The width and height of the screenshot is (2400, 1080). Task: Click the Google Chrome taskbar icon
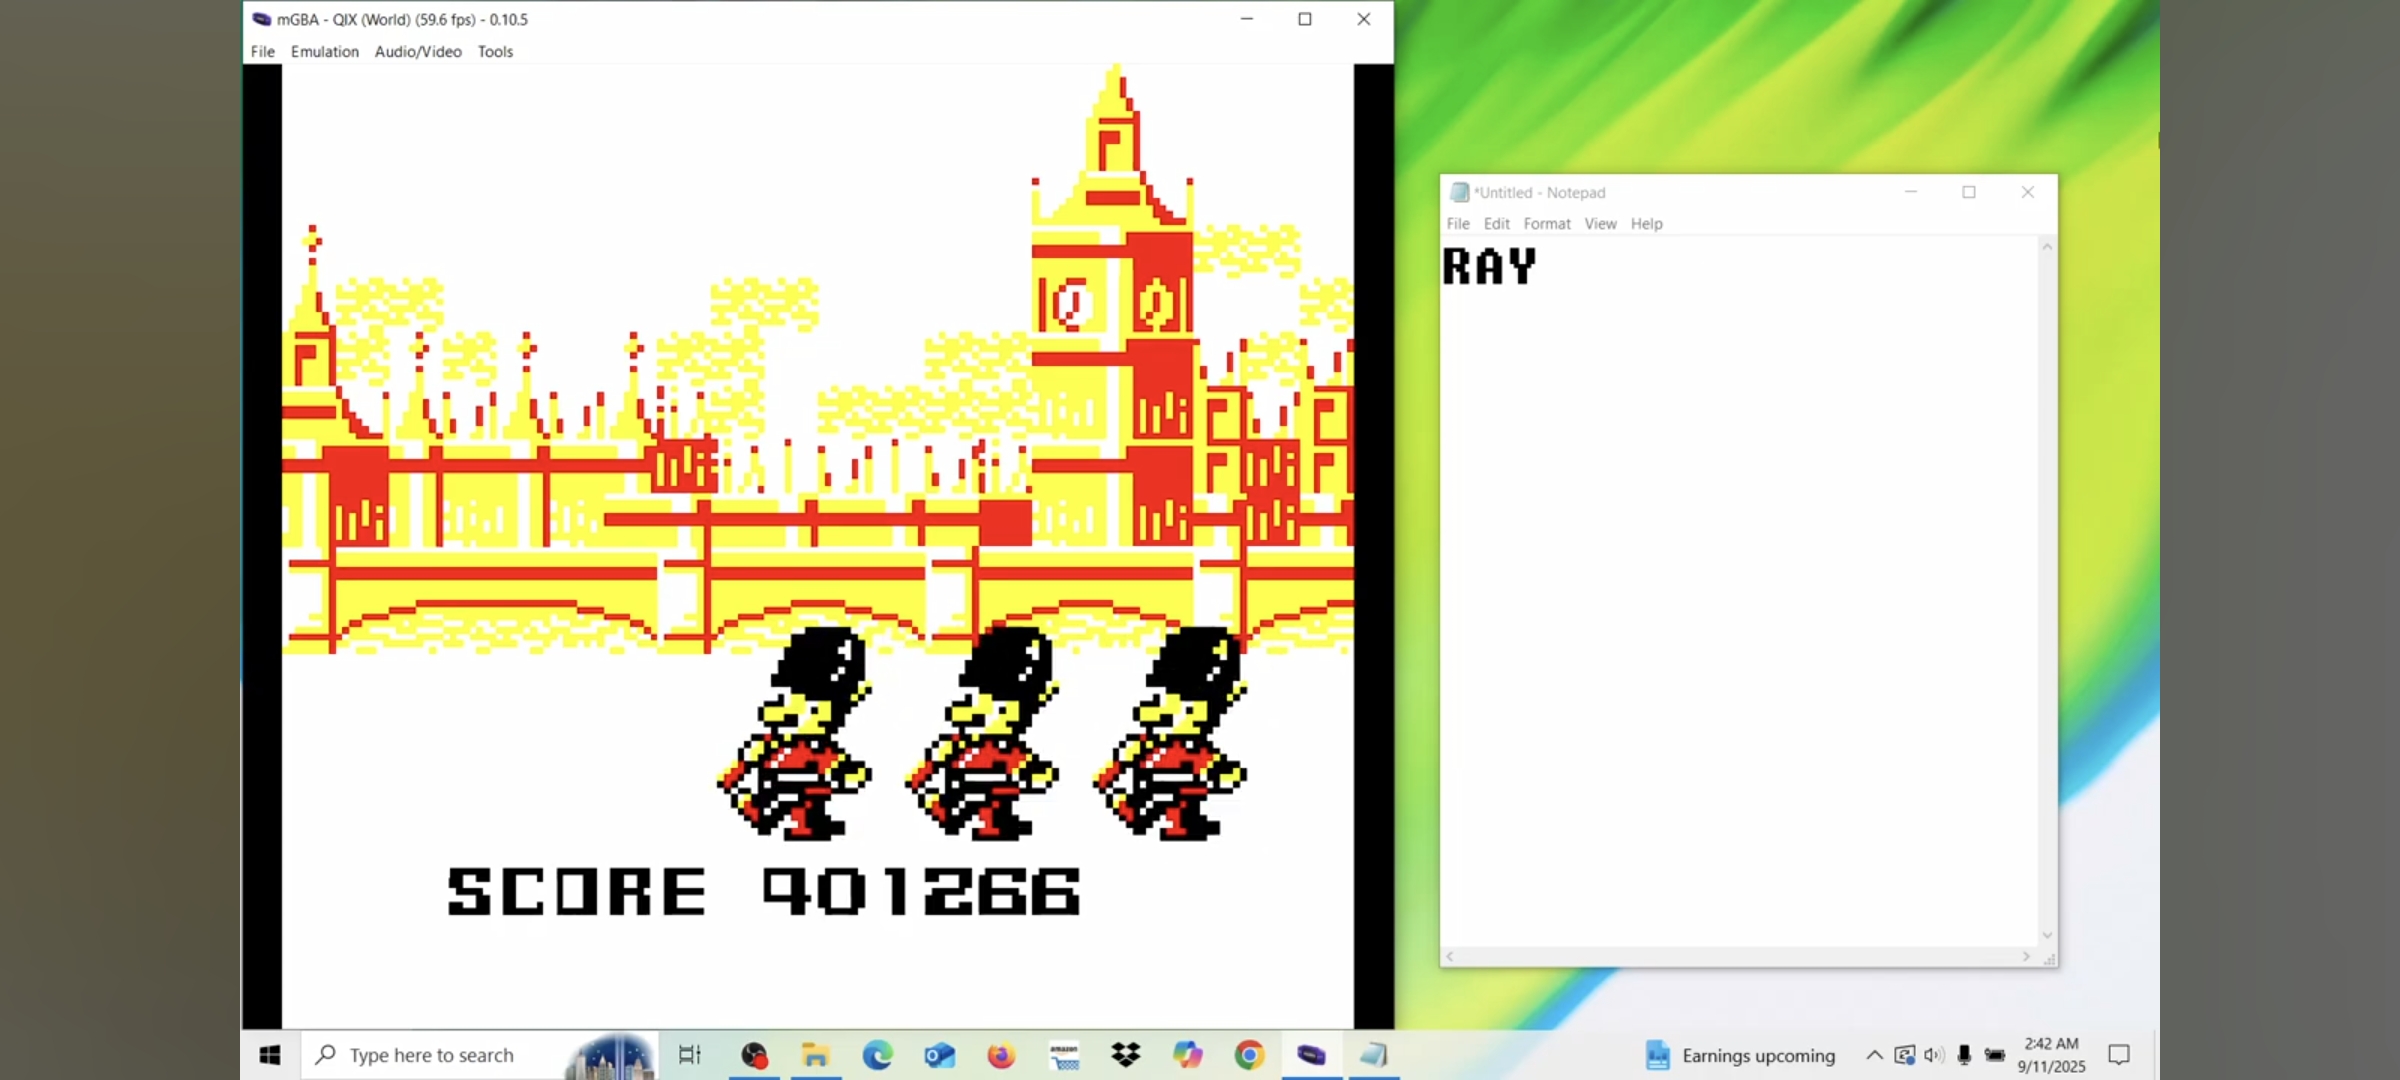(1249, 1055)
